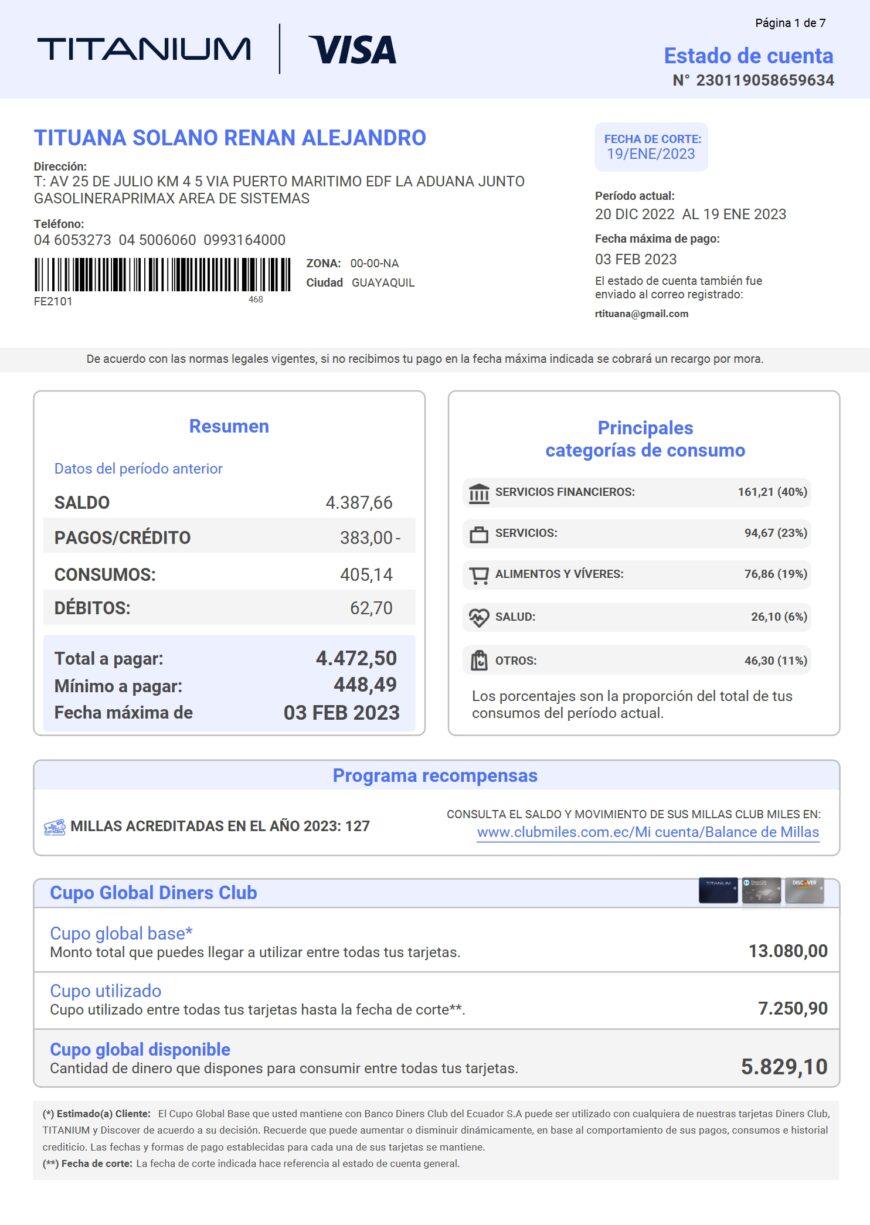
Task: Click the Fecha máxima de pago label
Action: (x=657, y=239)
